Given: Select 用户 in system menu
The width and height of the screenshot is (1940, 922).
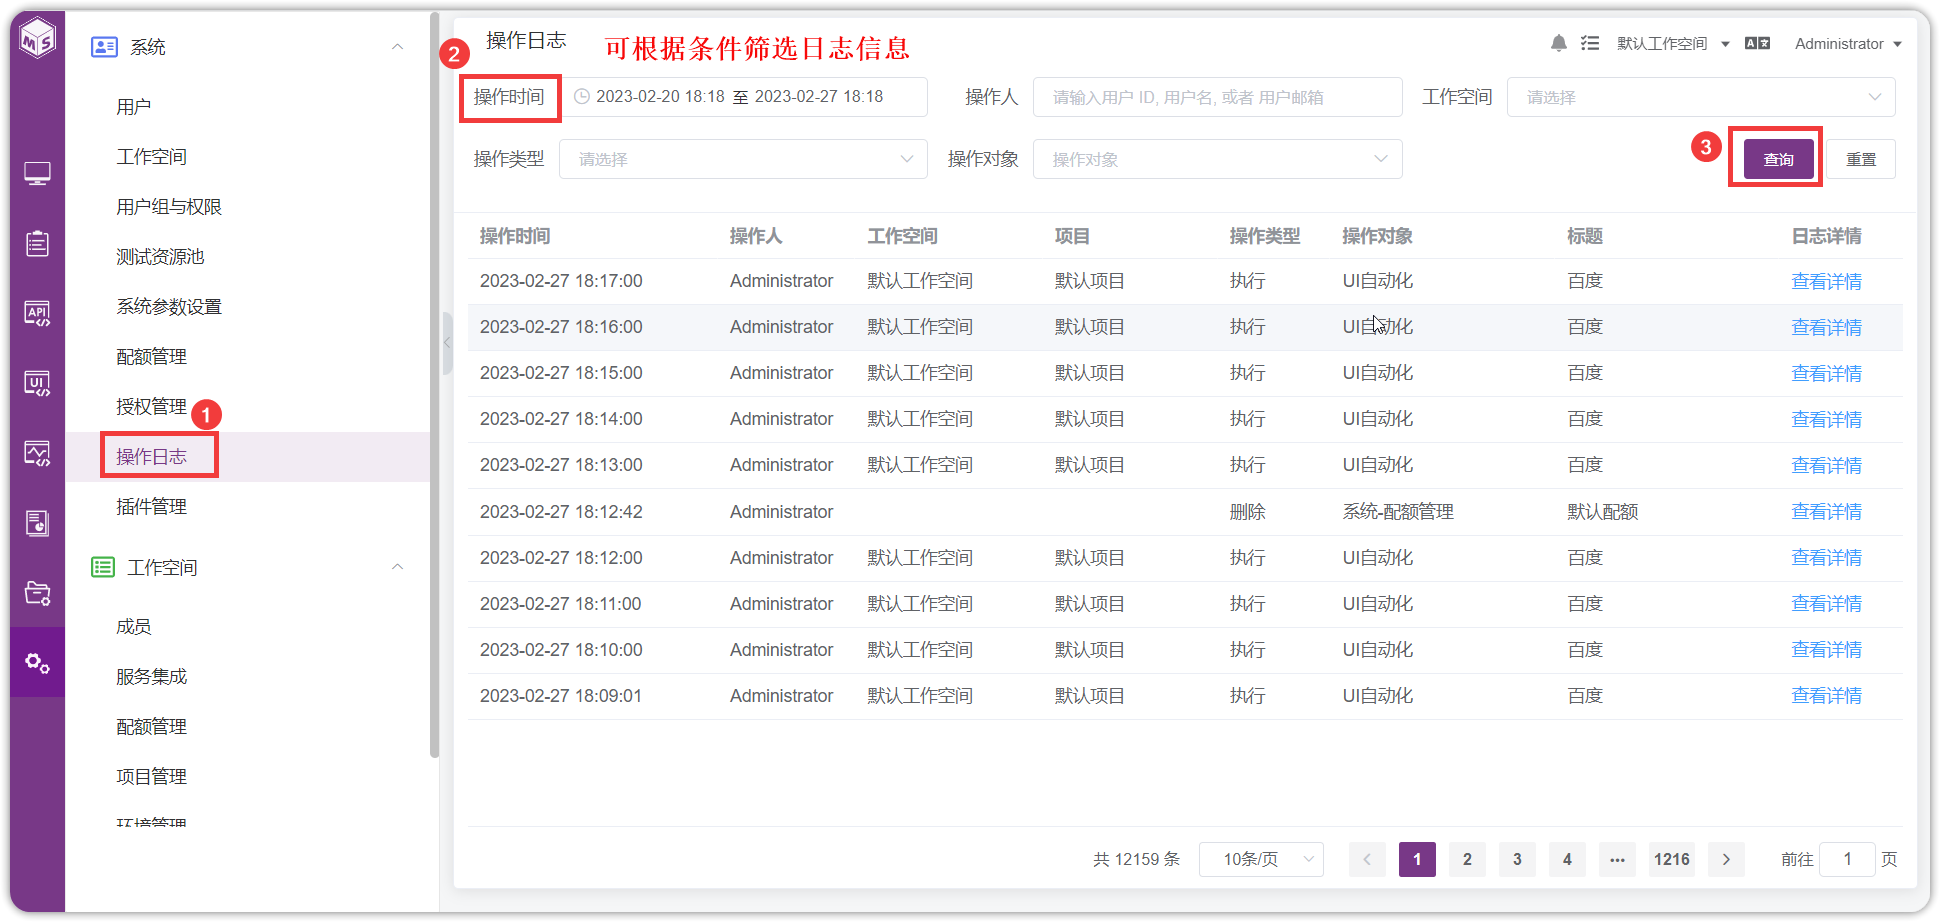Looking at the screenshot, I should point(134,107).
